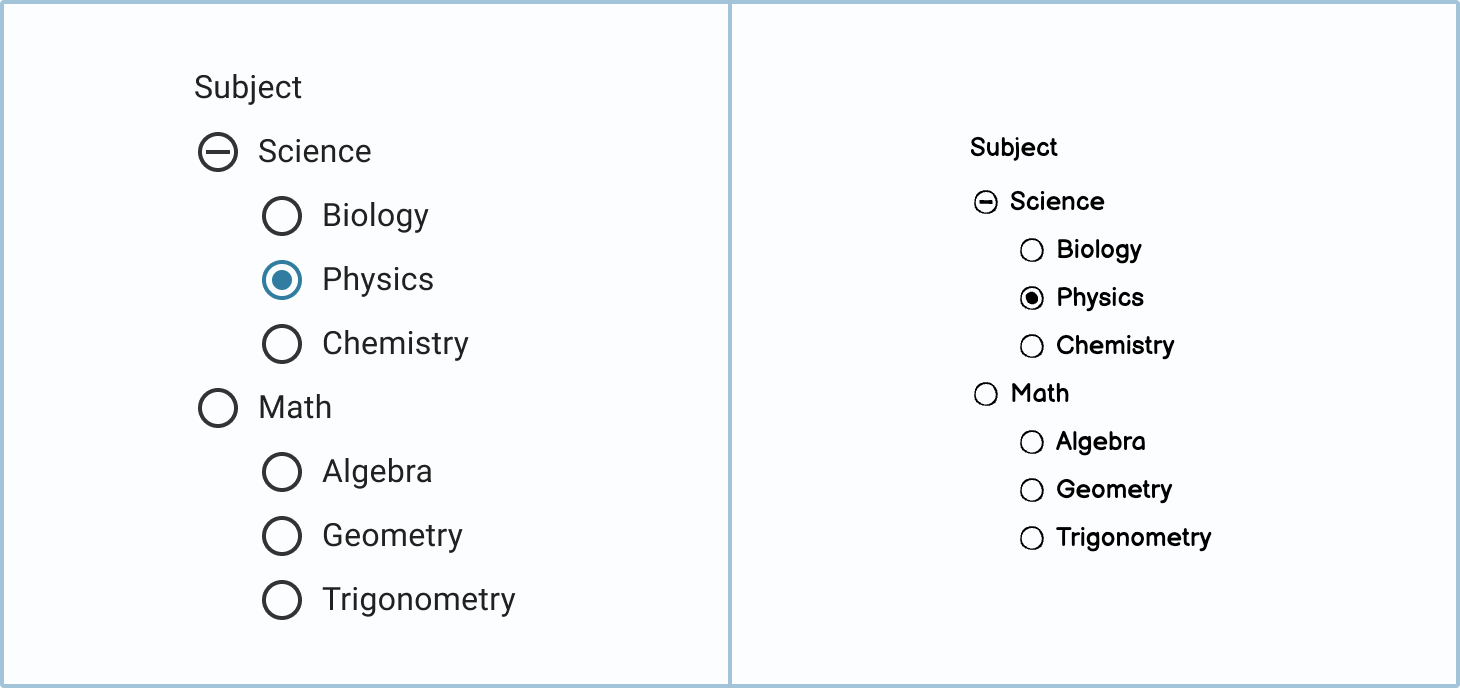The image size is (1460, 688).
Task: Pick the Algebra radio button in large panel
Action: 282,472
